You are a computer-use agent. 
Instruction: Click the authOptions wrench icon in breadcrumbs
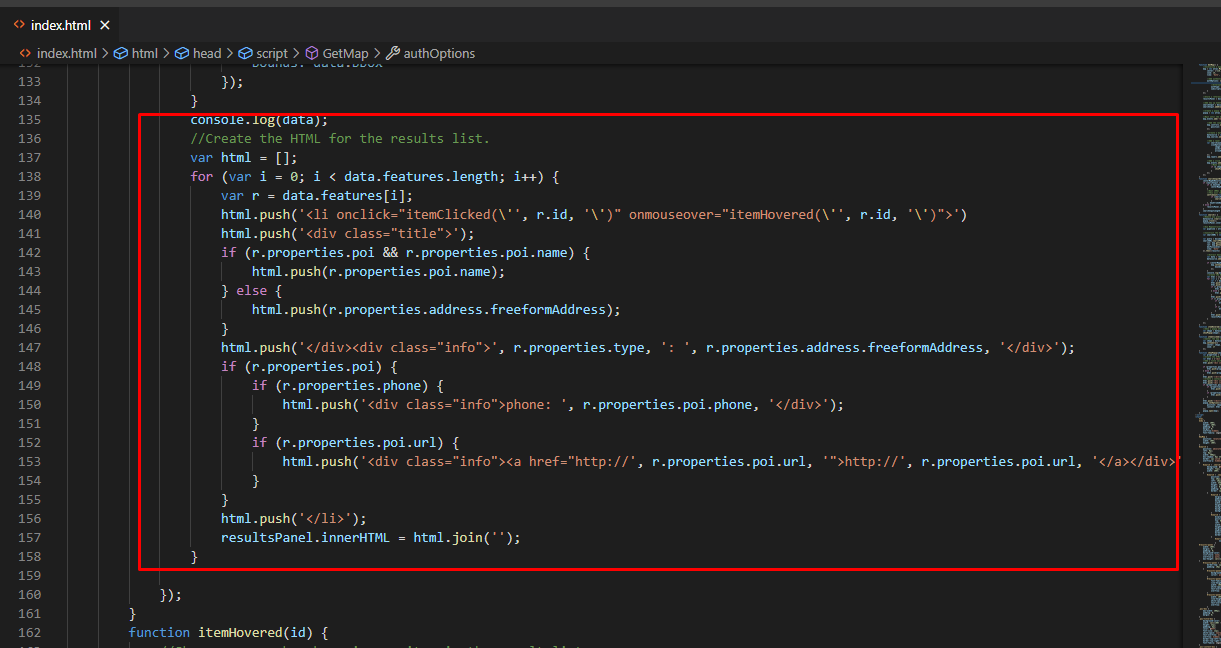click(x=393, y=53)
